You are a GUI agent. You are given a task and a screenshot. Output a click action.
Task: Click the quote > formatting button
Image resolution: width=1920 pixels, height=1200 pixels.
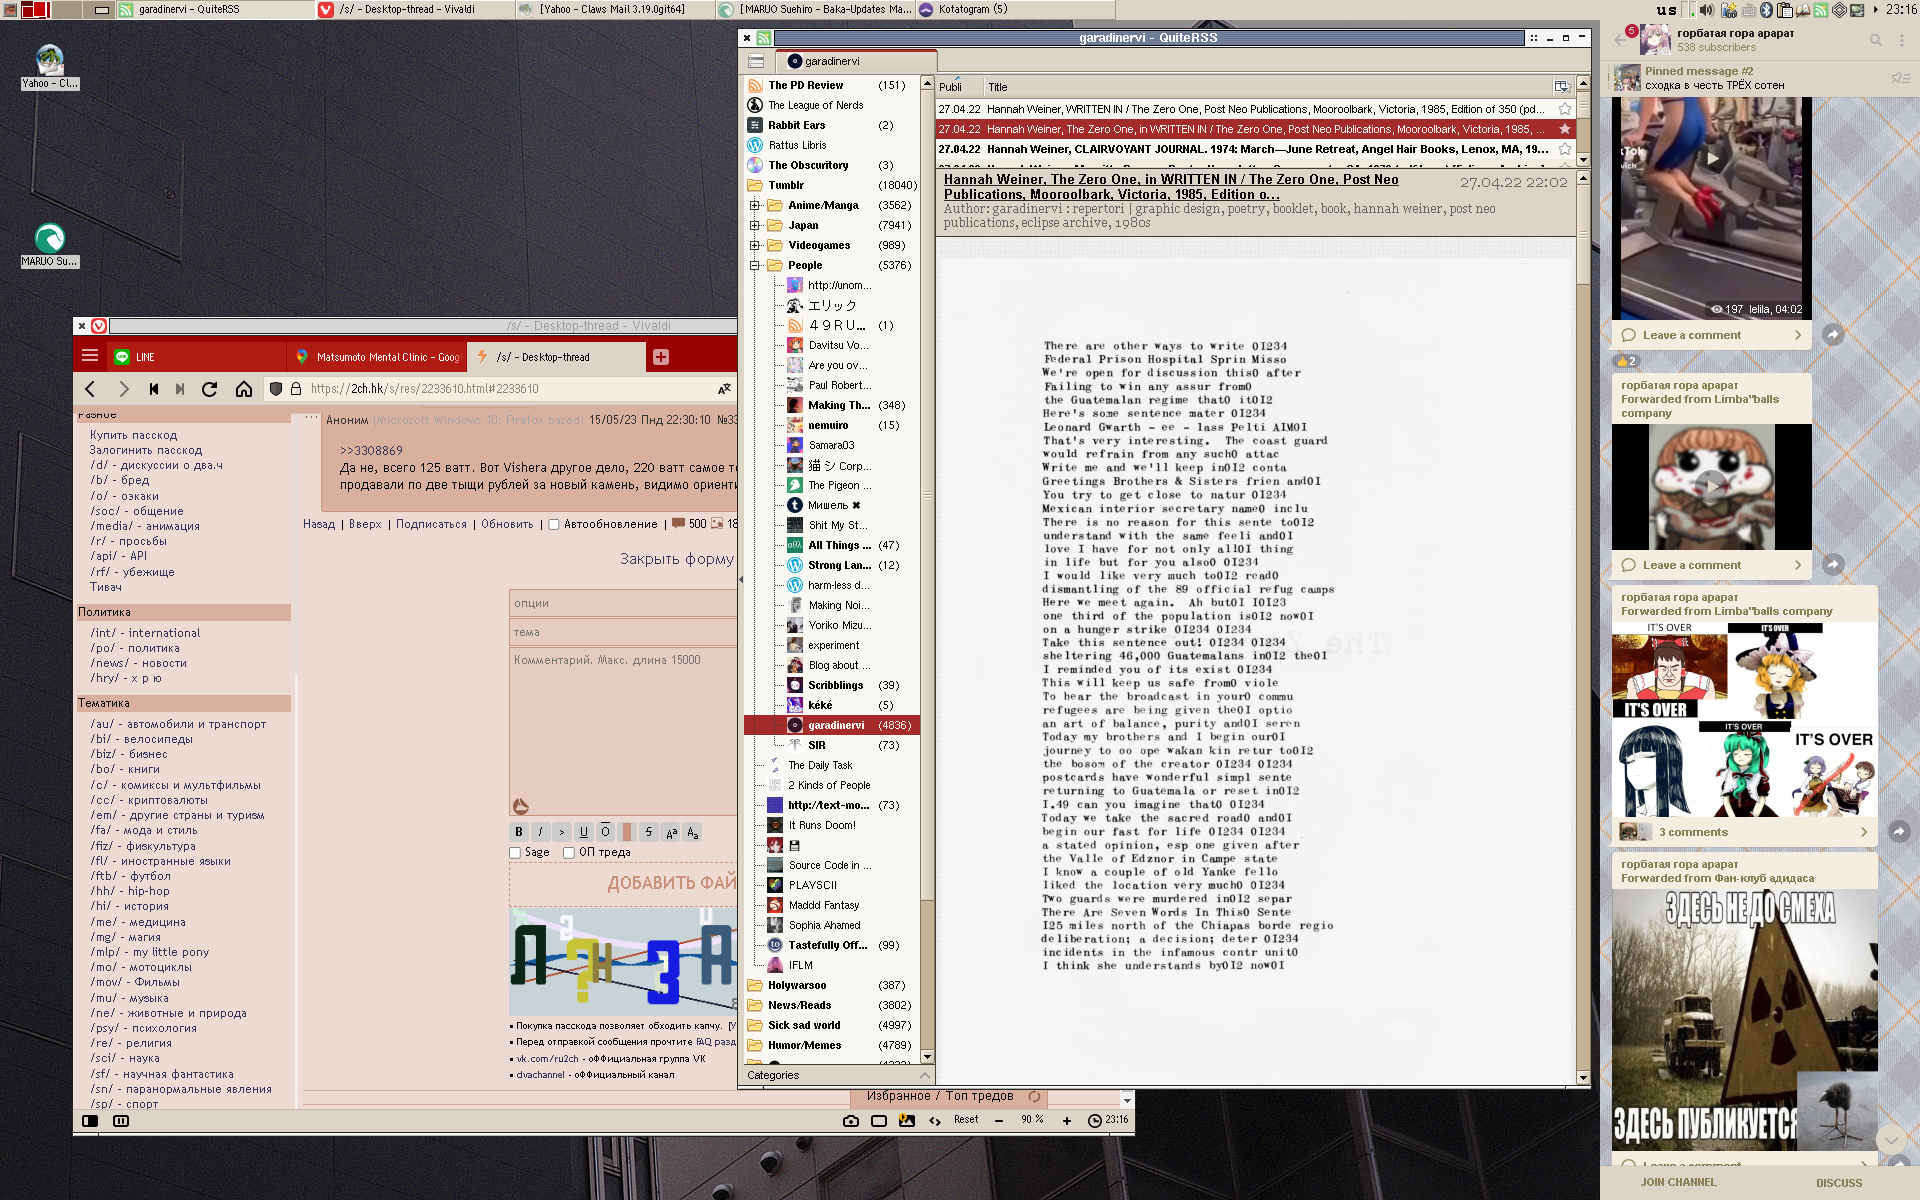(x=562, y=832)
